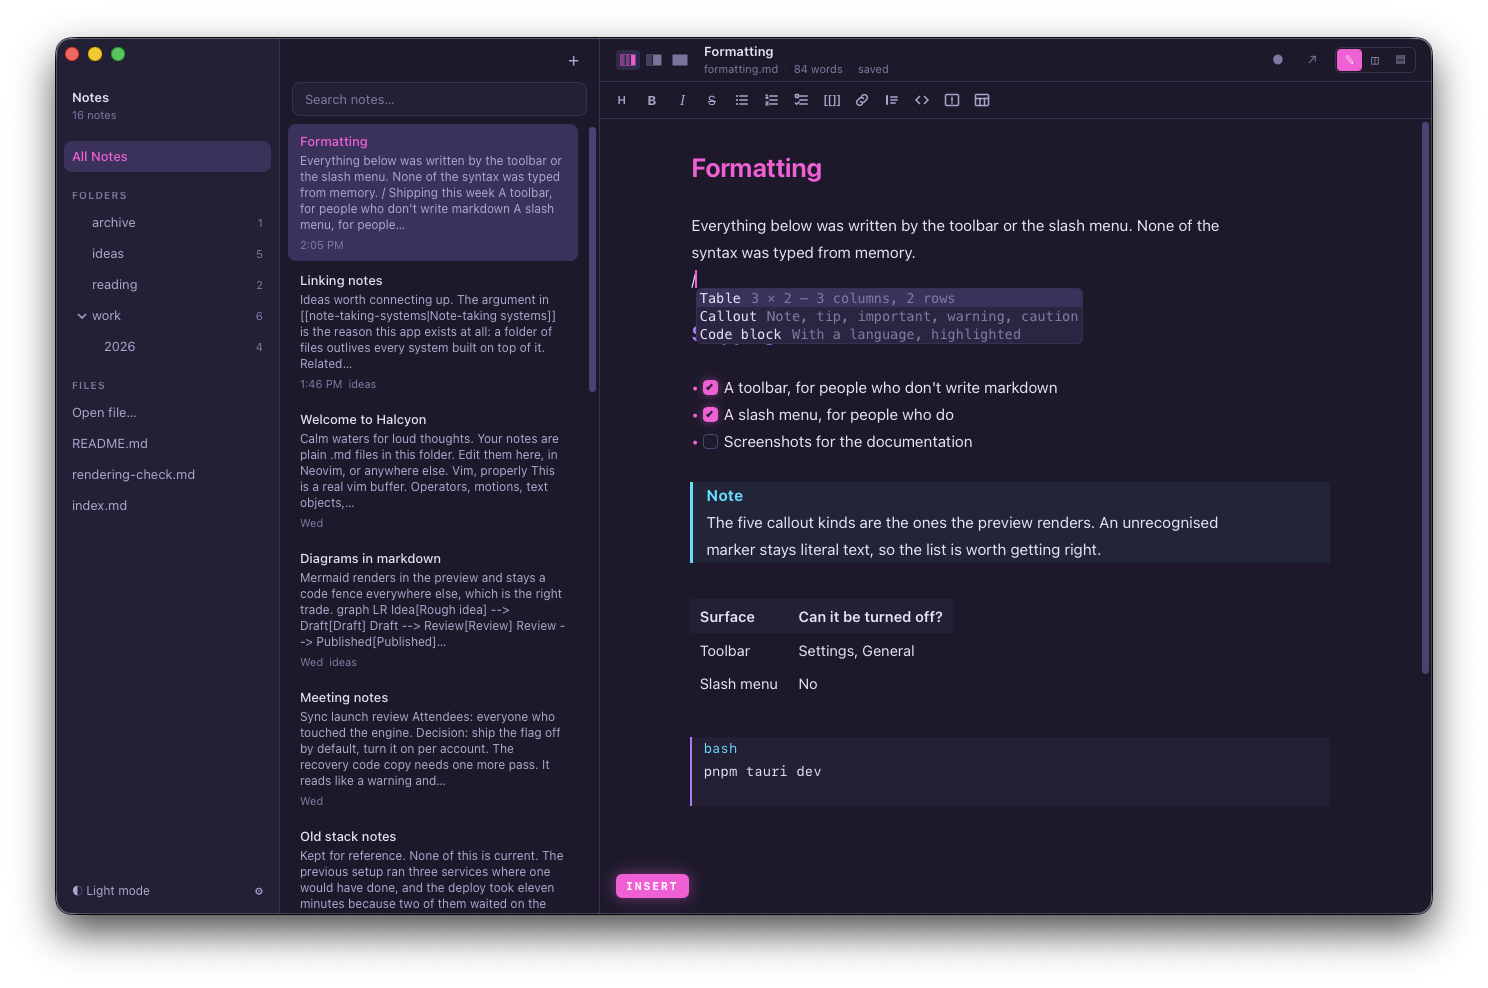This screenshot has height=988, width=1488.
Task: Open README.md from the files list
Action: [110, 444]
